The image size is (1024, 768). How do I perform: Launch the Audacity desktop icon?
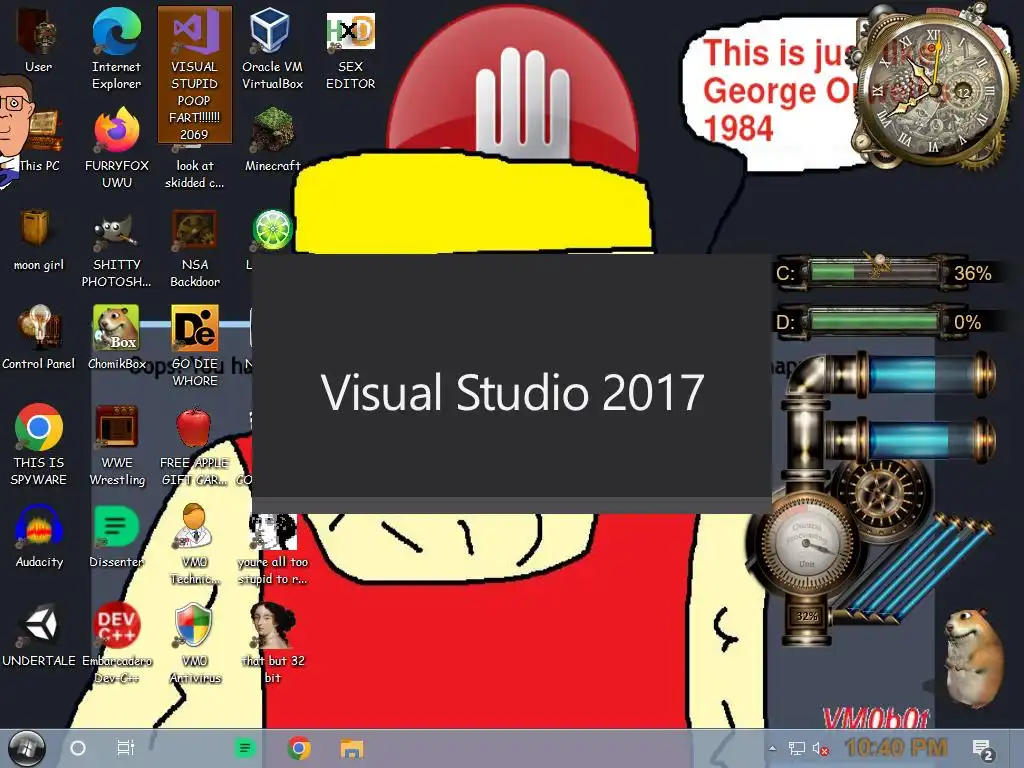click(x=39, y=536)
